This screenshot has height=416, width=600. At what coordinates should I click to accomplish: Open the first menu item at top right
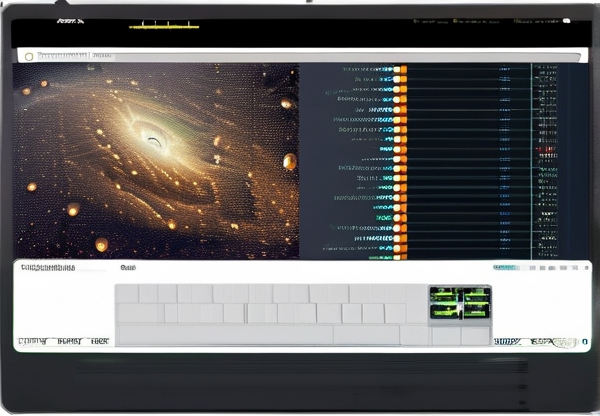pos(430,19)
